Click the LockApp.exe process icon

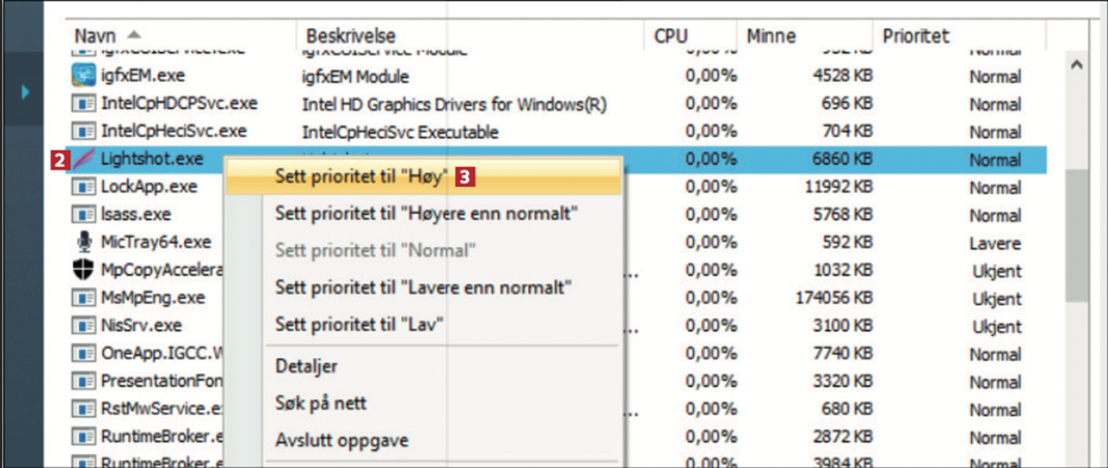83,187
